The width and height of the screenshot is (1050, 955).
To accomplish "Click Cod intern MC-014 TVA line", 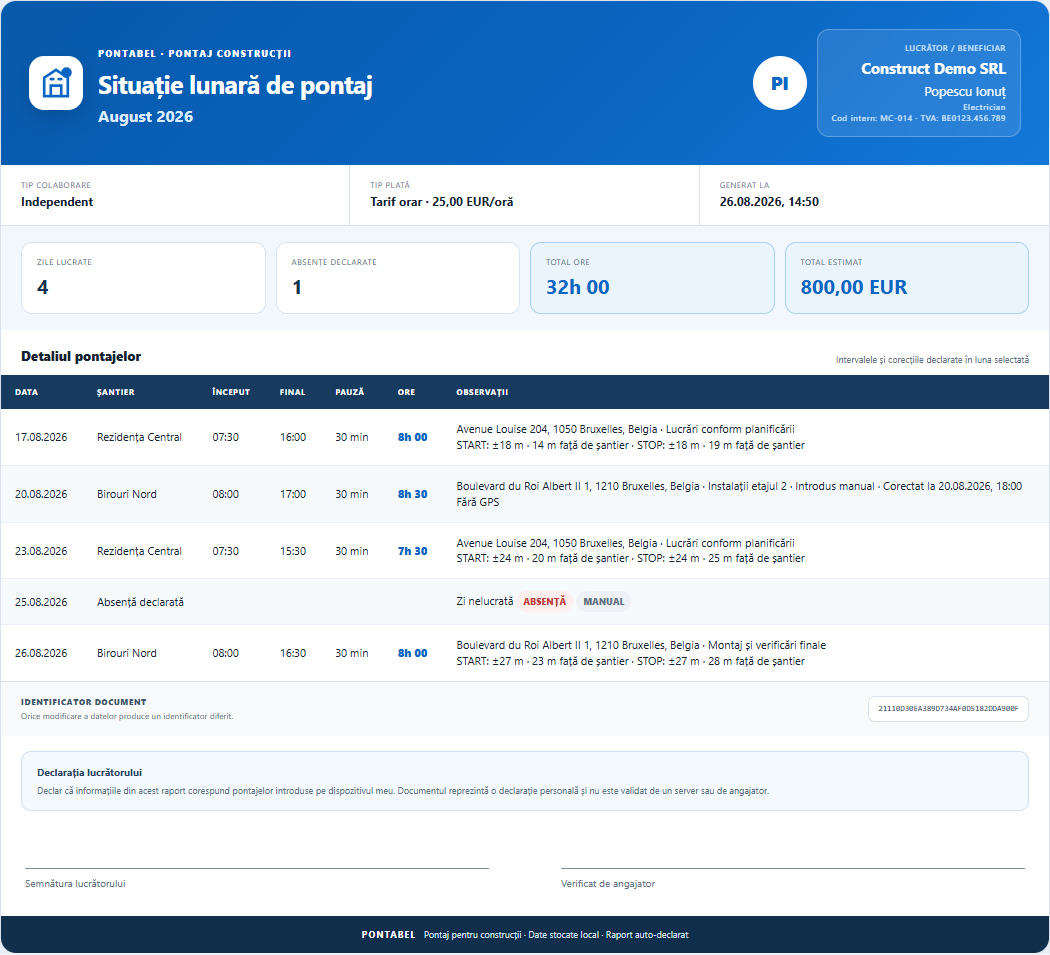I will coord(919,118).
